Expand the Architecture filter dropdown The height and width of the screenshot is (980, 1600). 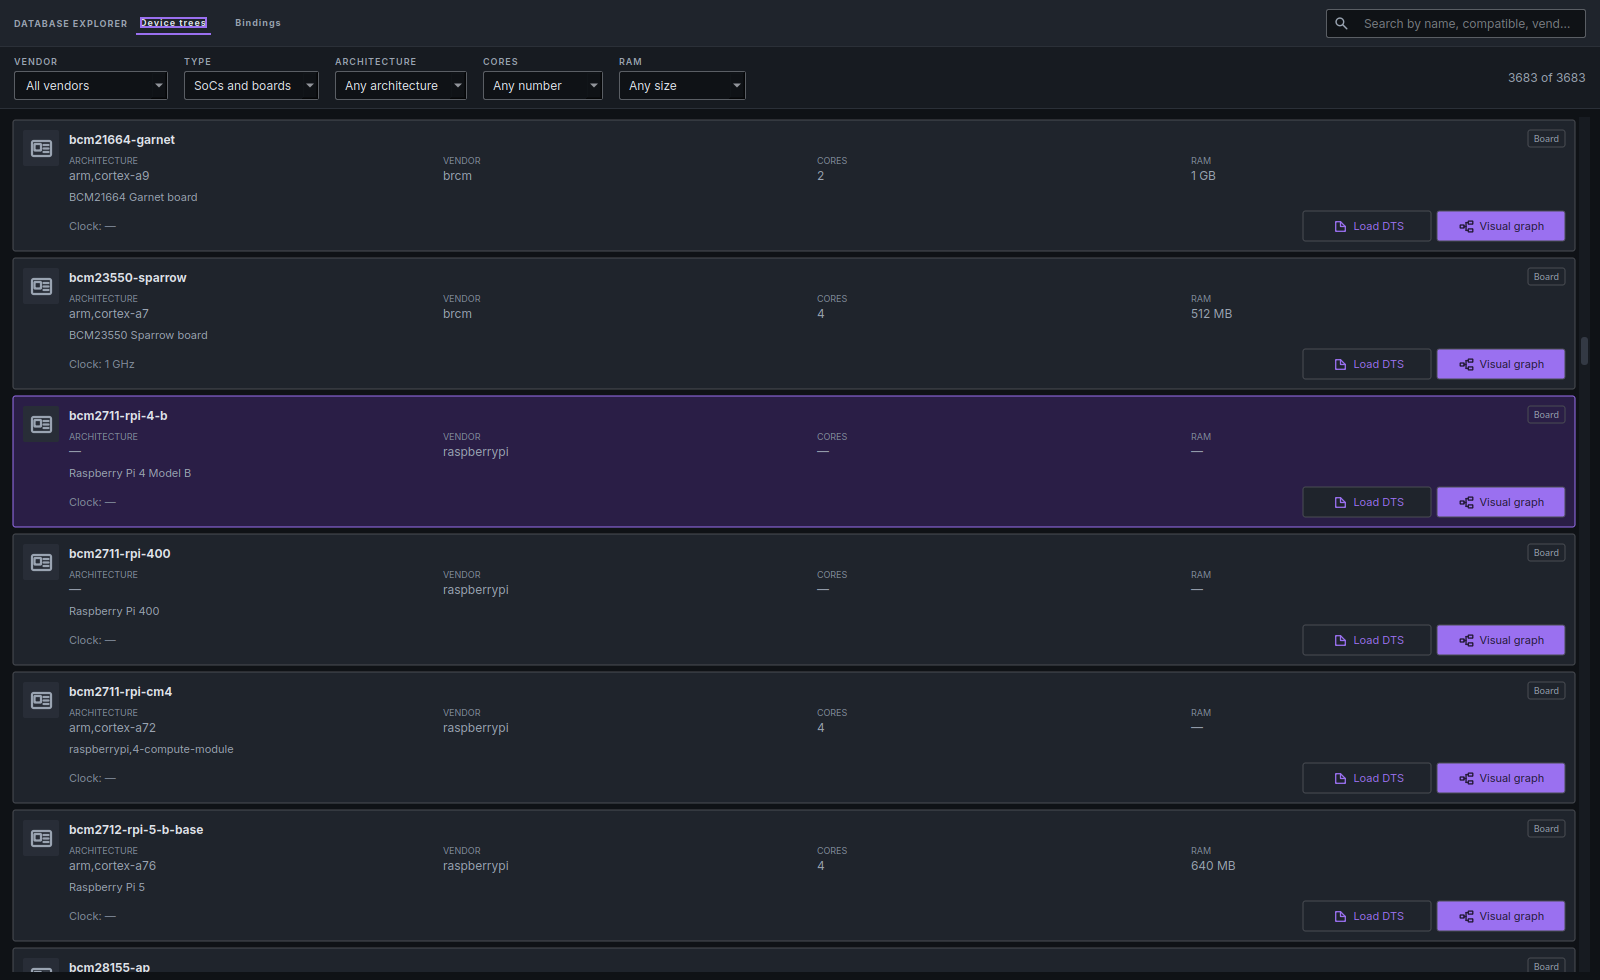[x=401, y=85]
